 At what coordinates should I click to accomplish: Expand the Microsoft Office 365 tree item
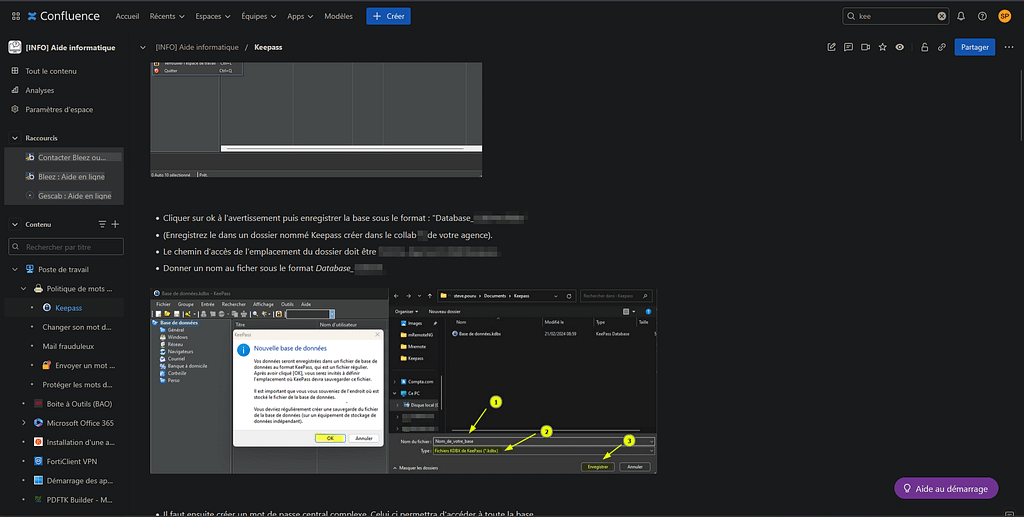click(23, 423)
